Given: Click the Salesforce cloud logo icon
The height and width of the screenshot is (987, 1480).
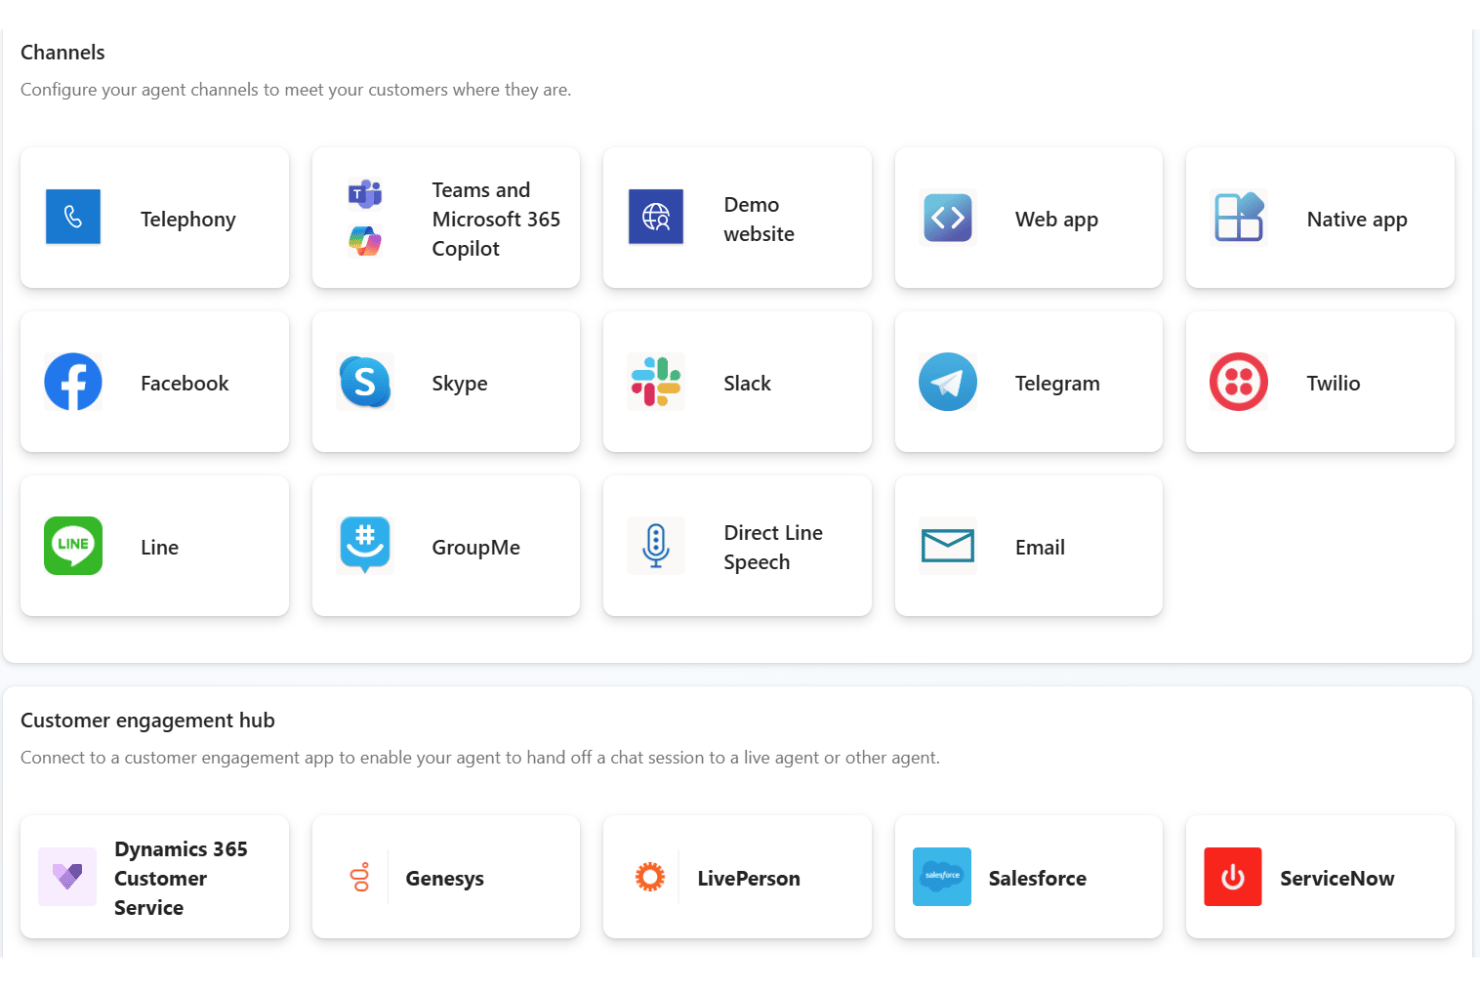Looking at the screenshot, I should click(942, 876).
